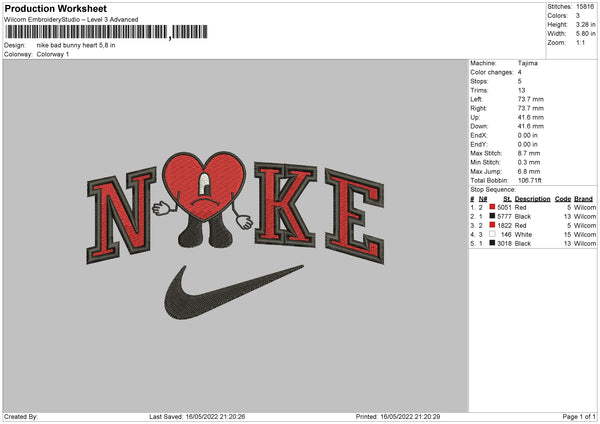This screenshot has width=600, height=424.
Task: Click the Zoom value 1:1
Action: tap(580, 42)
